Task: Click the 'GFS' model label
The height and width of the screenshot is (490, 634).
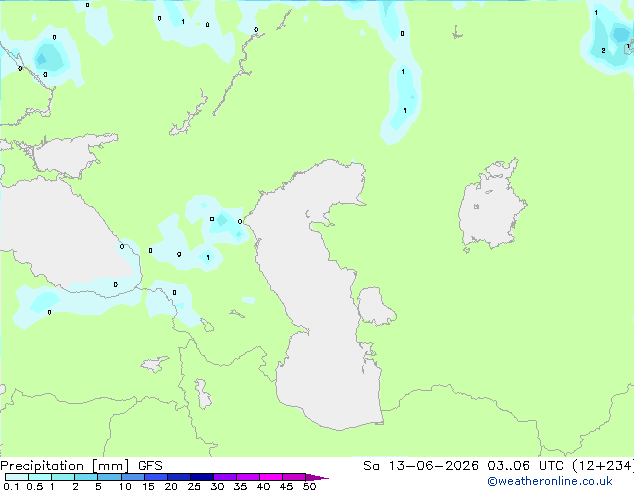Action: click(x=150, y=466)
